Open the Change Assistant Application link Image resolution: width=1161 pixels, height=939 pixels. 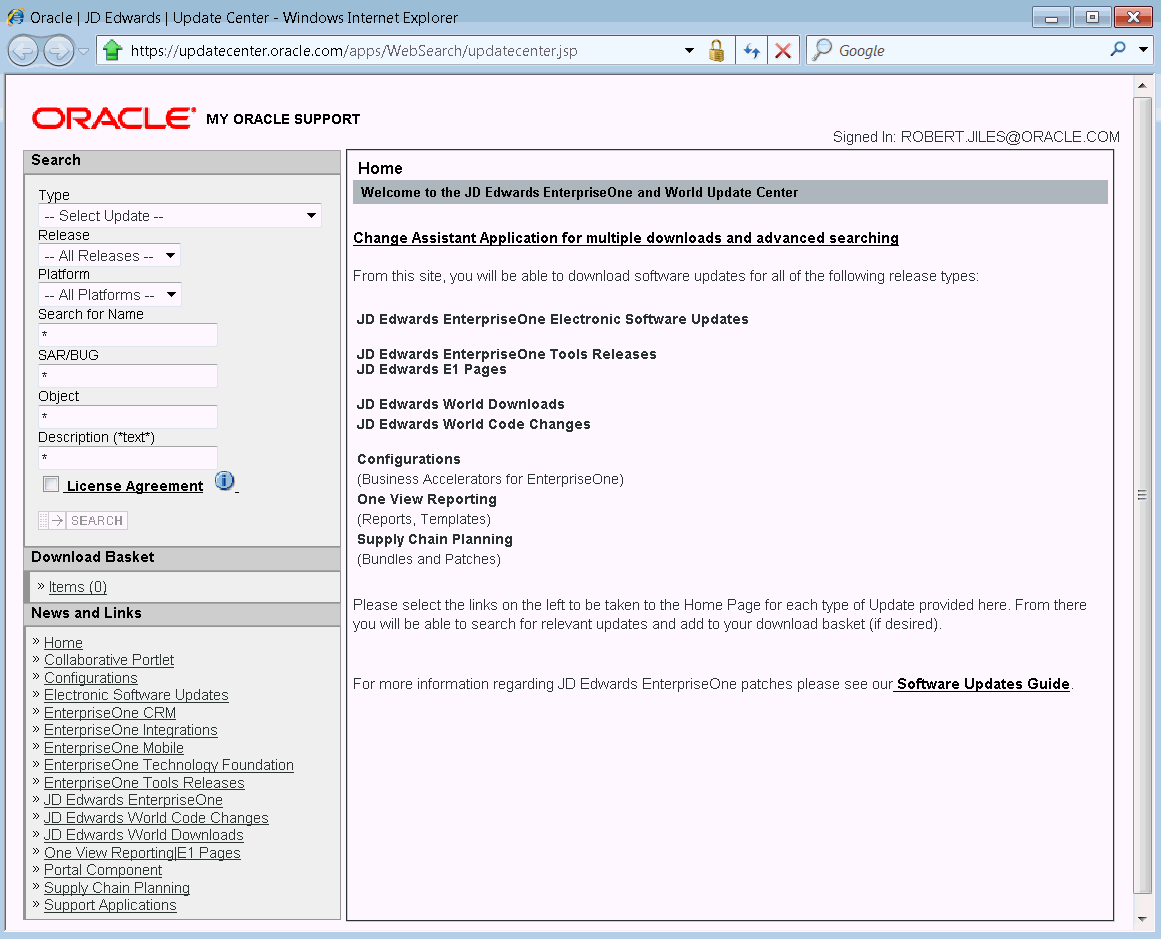[x=626, y=238]
